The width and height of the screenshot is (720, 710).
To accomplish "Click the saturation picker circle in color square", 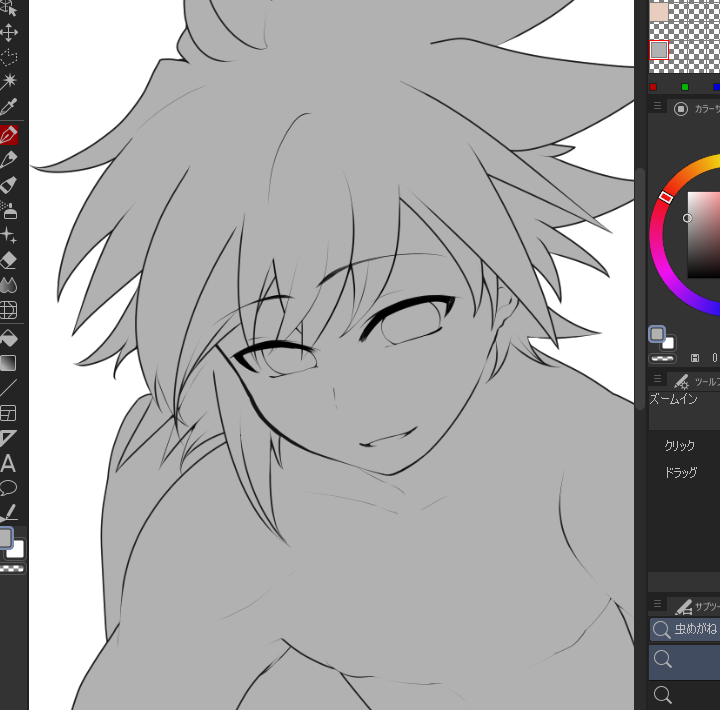I will click(x=687, y=218).
